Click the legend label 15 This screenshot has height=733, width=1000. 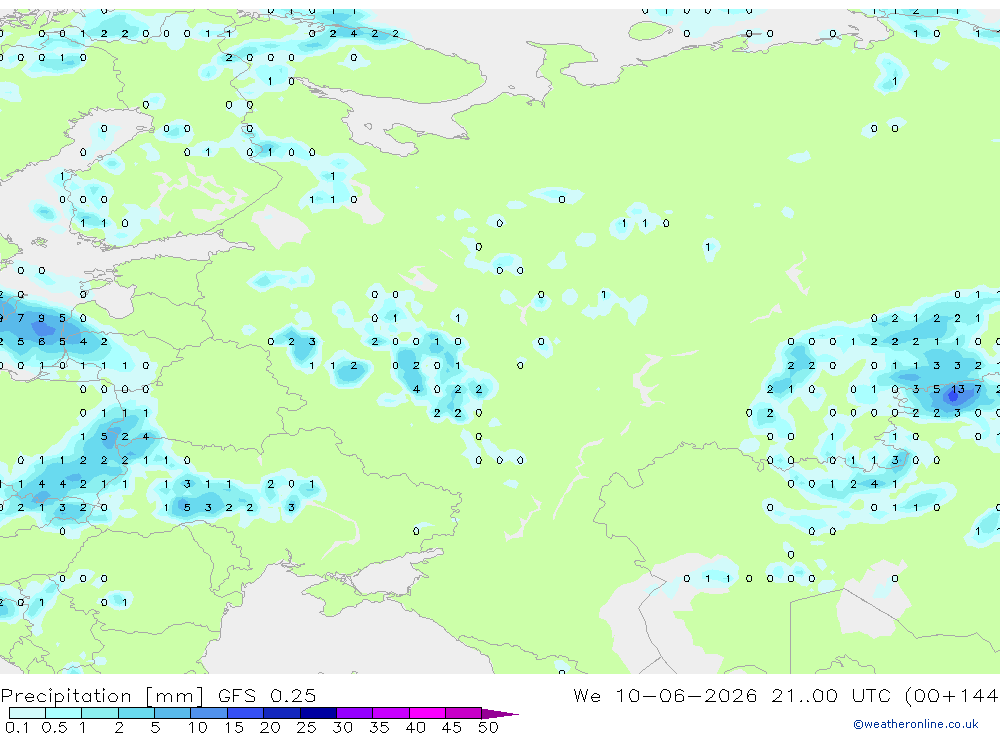pos(233,727)
